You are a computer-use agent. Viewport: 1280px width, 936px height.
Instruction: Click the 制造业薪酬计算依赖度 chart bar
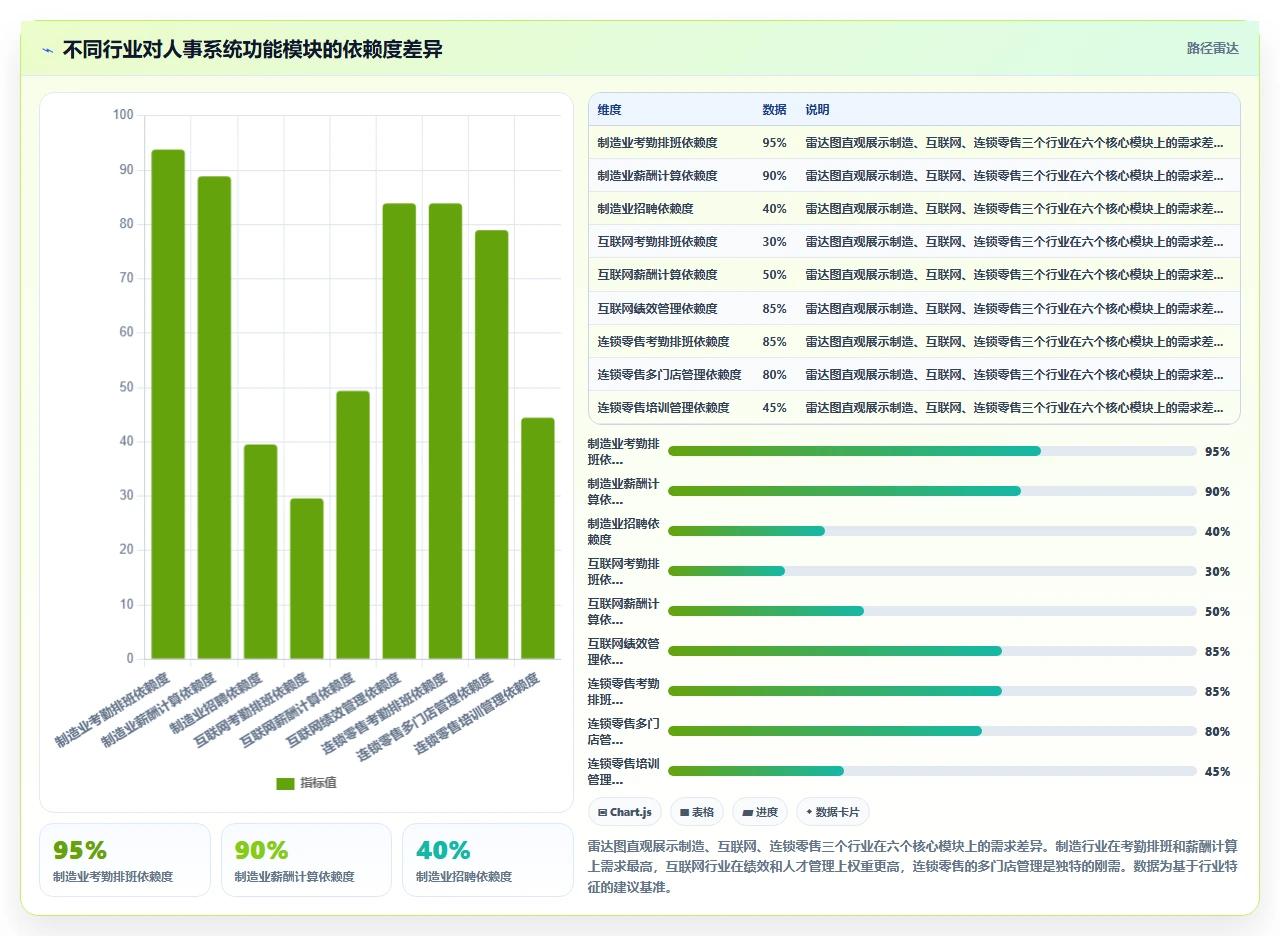click(214, 418)
